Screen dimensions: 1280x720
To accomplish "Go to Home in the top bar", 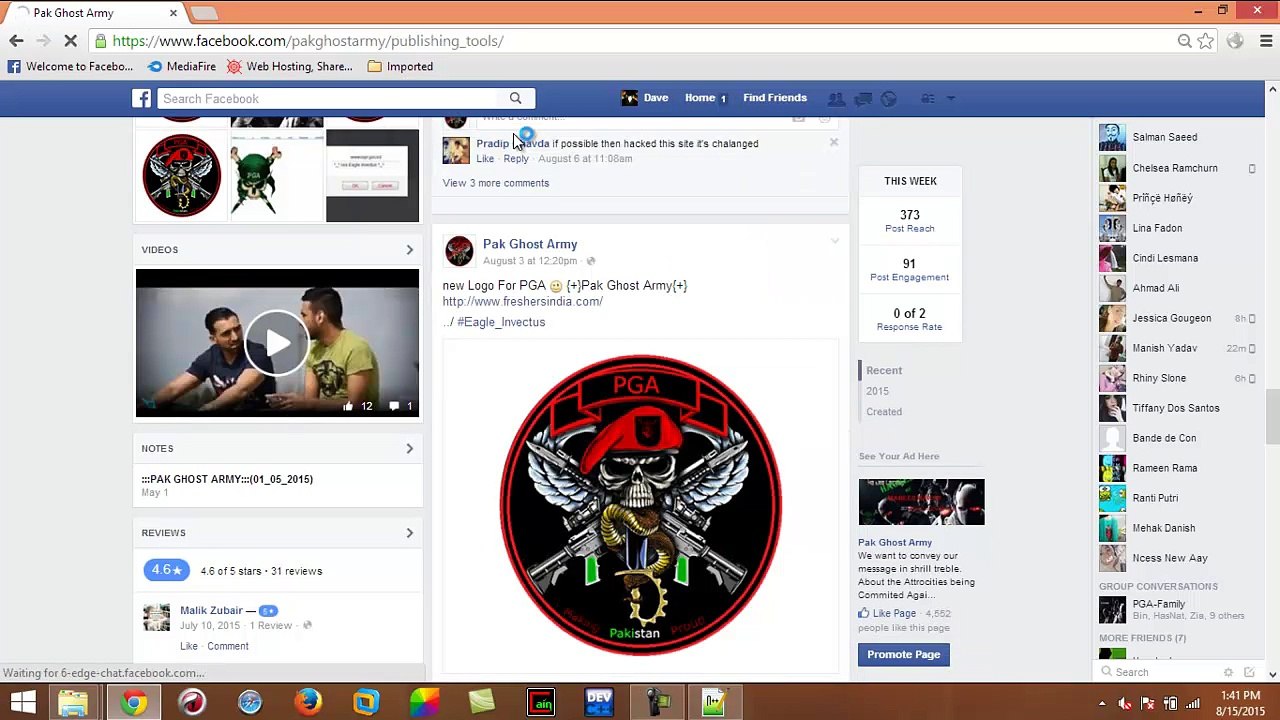I will (700, 98).
